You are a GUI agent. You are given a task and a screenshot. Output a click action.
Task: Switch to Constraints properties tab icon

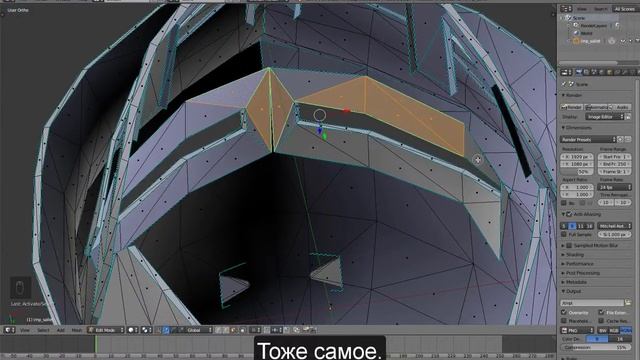tap(618, 72)
